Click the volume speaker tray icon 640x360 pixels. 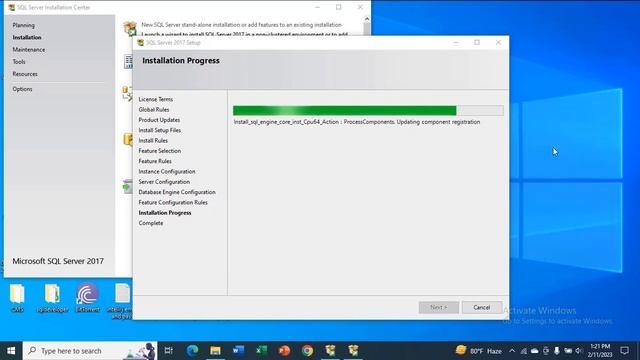point(579,351)
